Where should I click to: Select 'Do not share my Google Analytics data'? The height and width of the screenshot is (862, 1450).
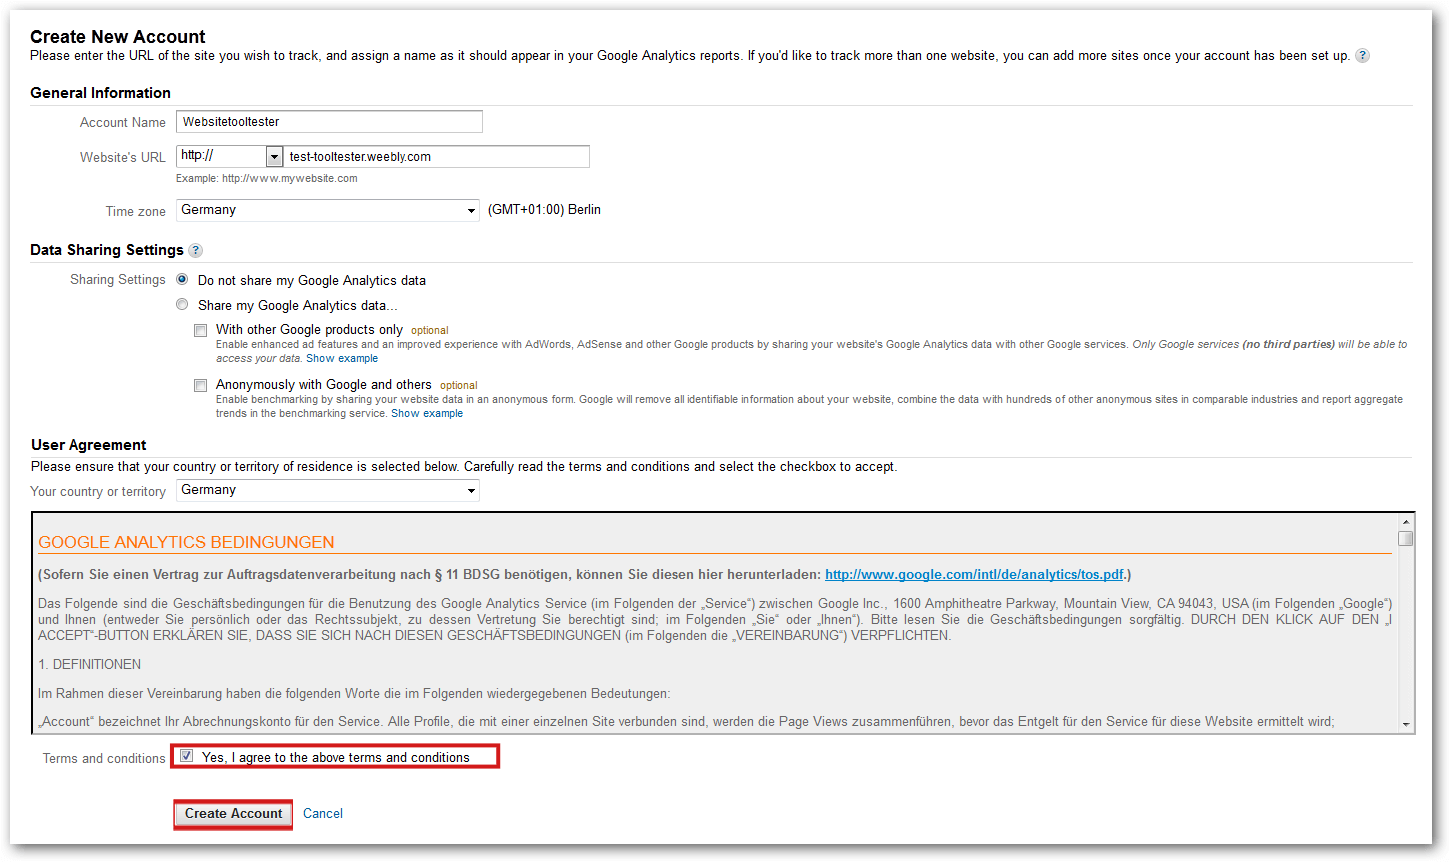(x=182, y=279)
